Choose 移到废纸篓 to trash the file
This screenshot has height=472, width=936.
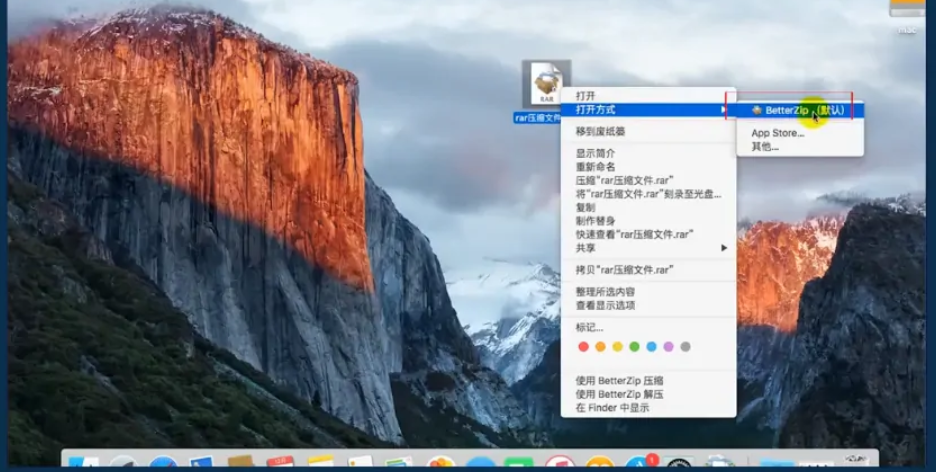600,131
